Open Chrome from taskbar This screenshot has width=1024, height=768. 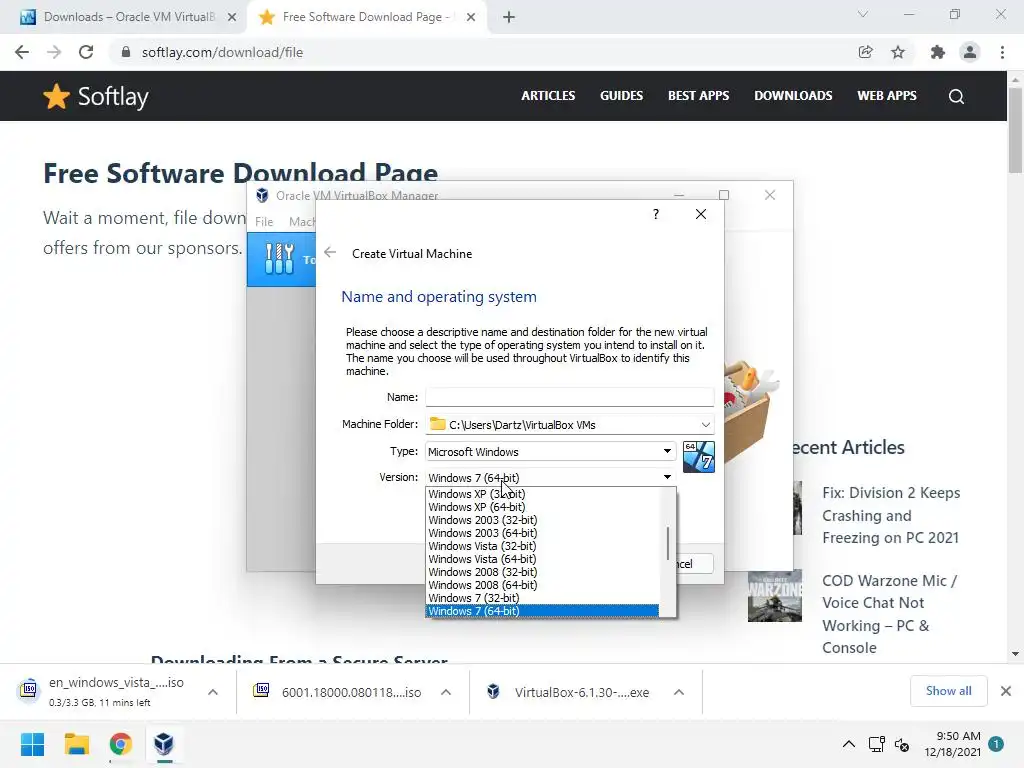point(120,744)
